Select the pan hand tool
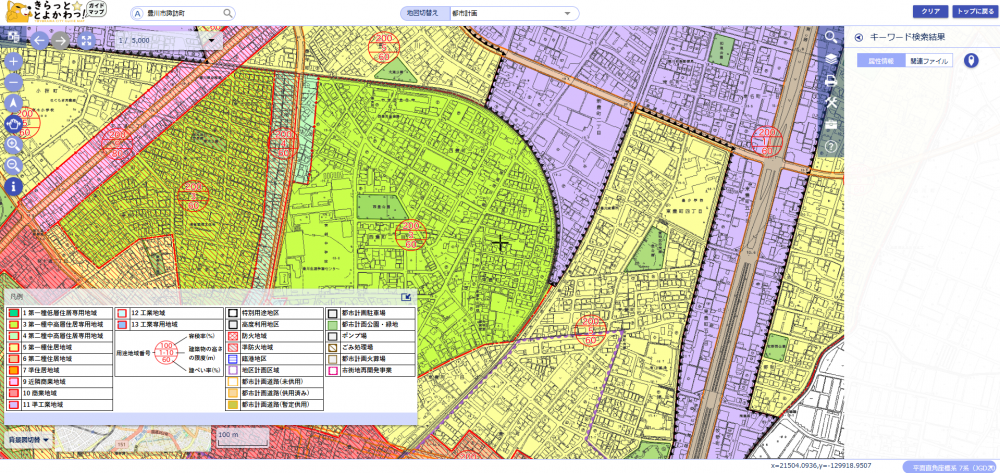This screenshot has height=473, width=1000. tap(14, 124)
